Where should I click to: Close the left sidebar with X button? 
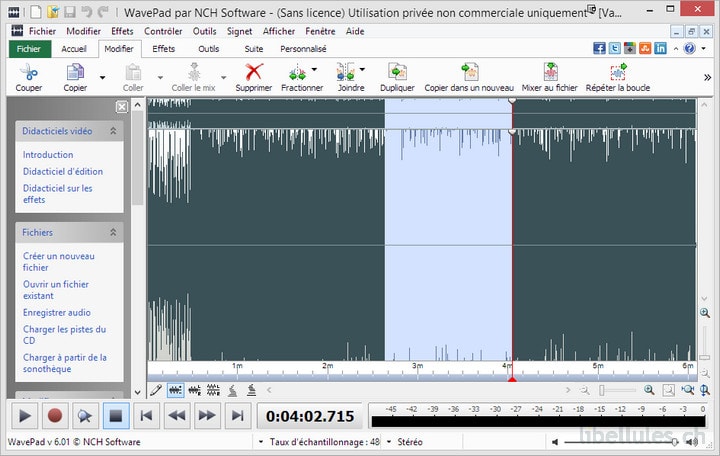[x=122, y=107]
